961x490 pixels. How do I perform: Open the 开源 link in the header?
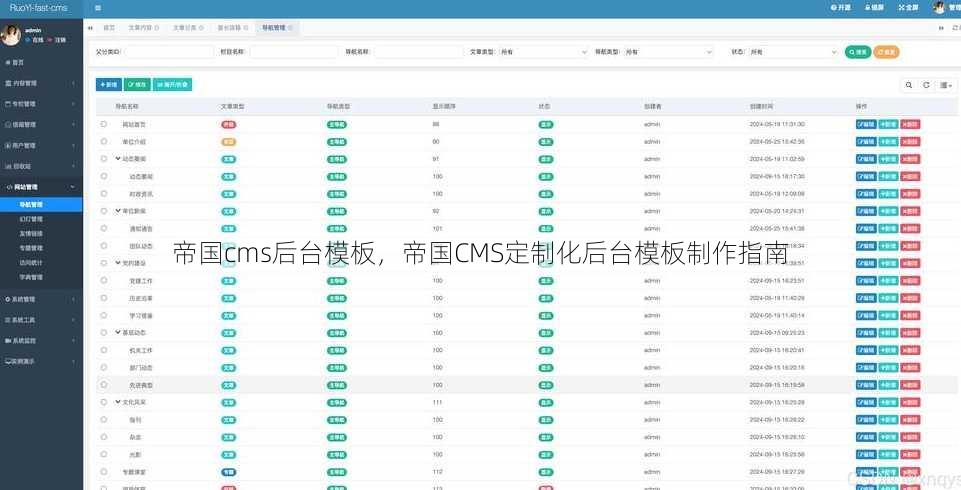(x=840, y=8)
